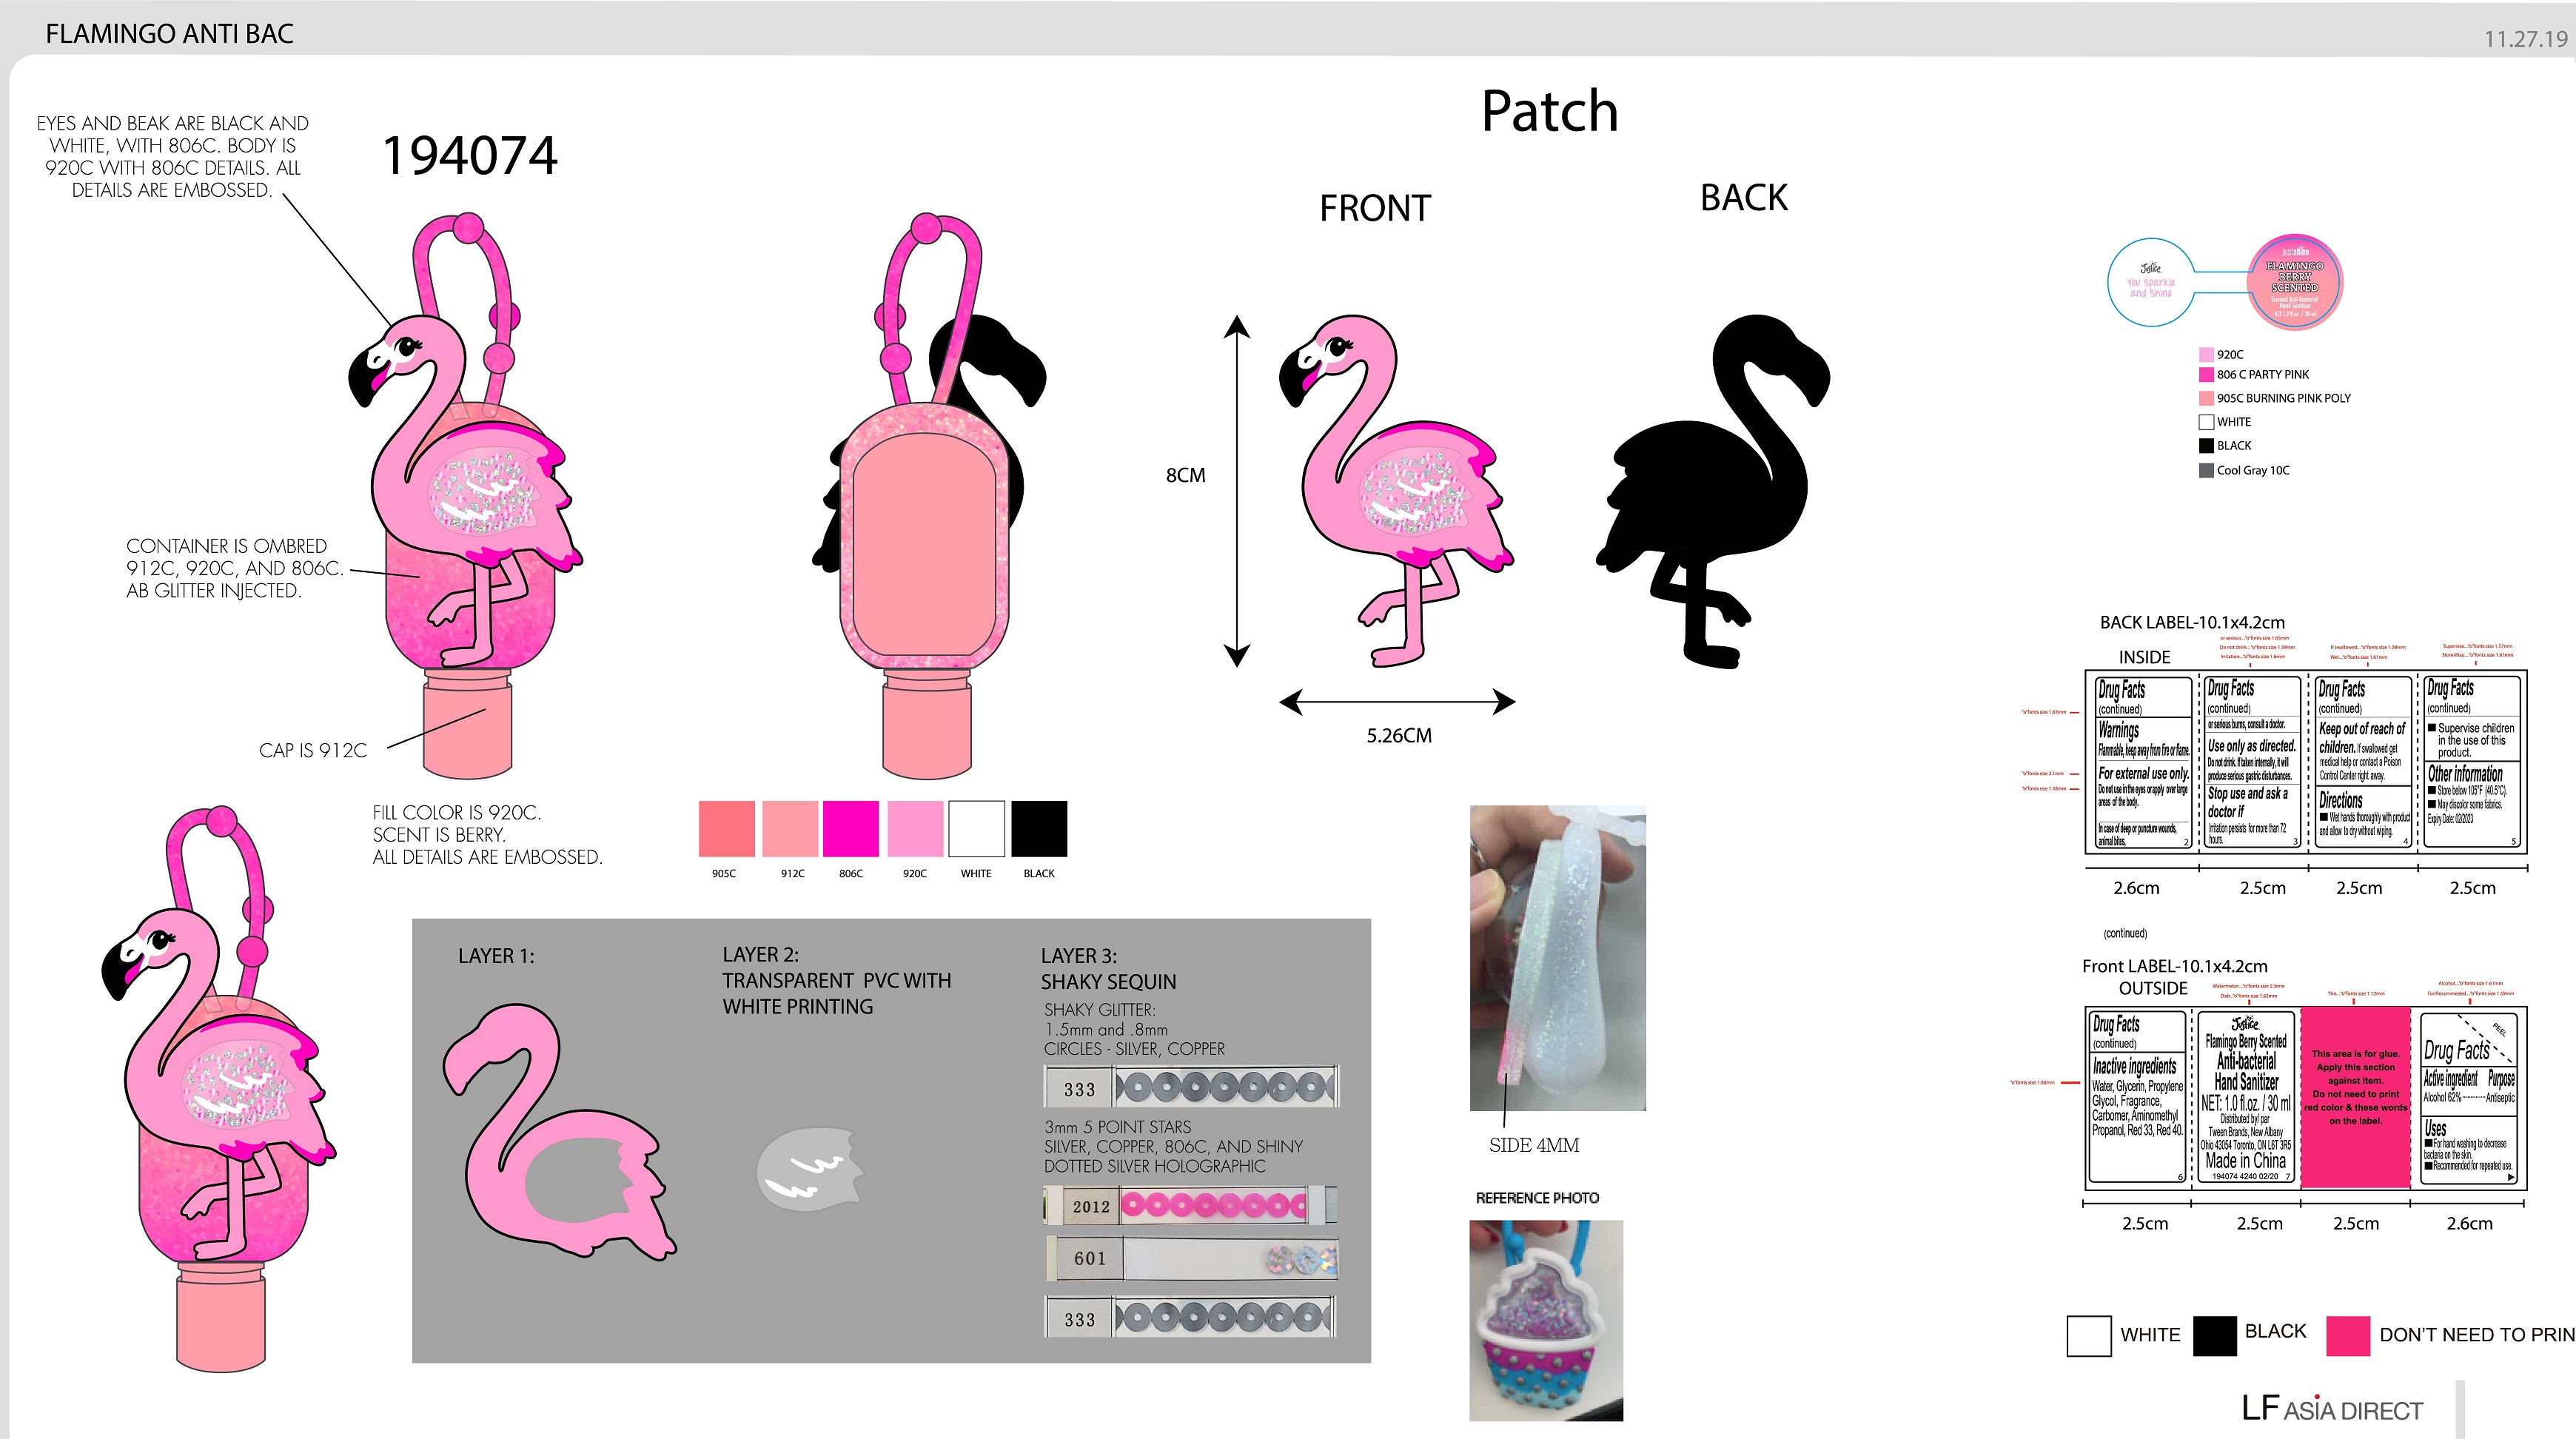Select the 'Front LABEL-10.1x4.2cm' heading
Viewport: 2576px width, 1439px height.
pyautogui.click(x=2174, y=966)
